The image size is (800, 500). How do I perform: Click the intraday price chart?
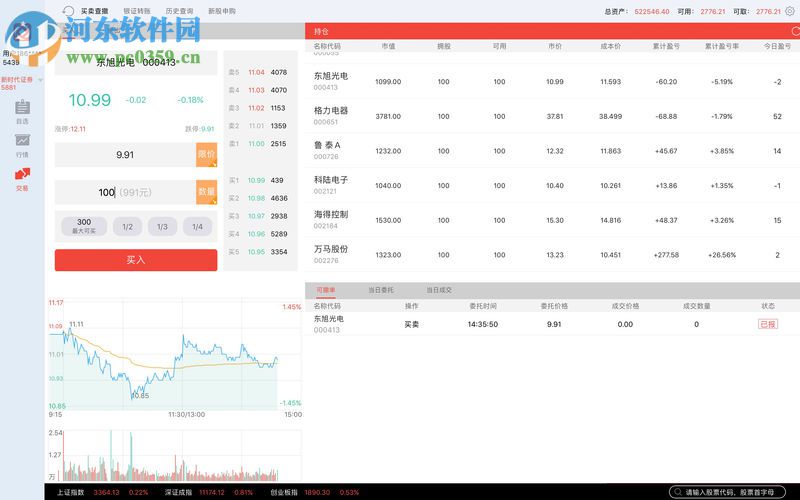[174, 355]
